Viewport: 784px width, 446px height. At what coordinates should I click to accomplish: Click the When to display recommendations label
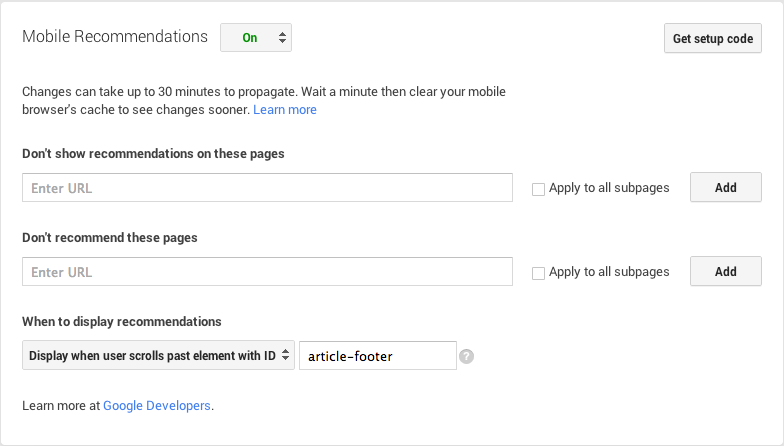point(121,322)
